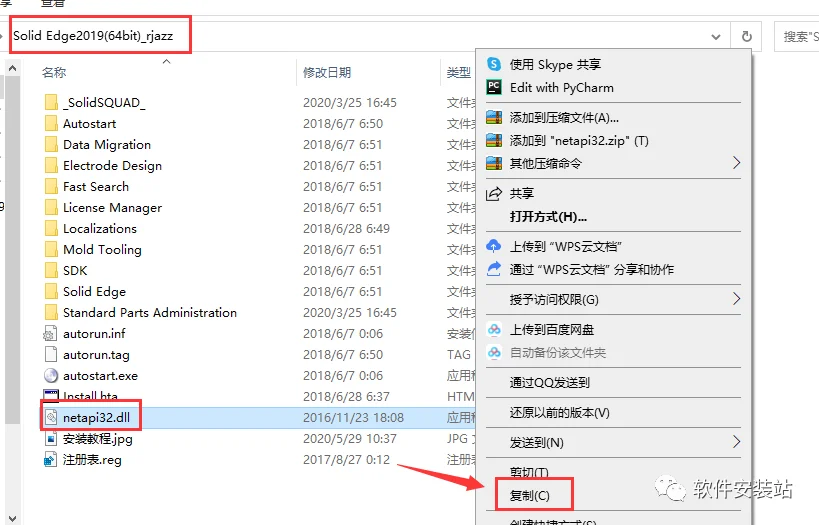Expand the 授予访问权限(G) submenu arrow

coord(736,299)
